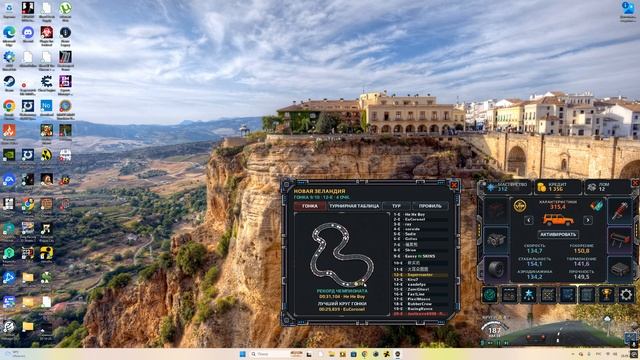The width and height of the screenshot is (640, 360).
Task: Click the АКТИВИРОВАТЬ button
Action: pyautogui.click(x=558, y=235)
